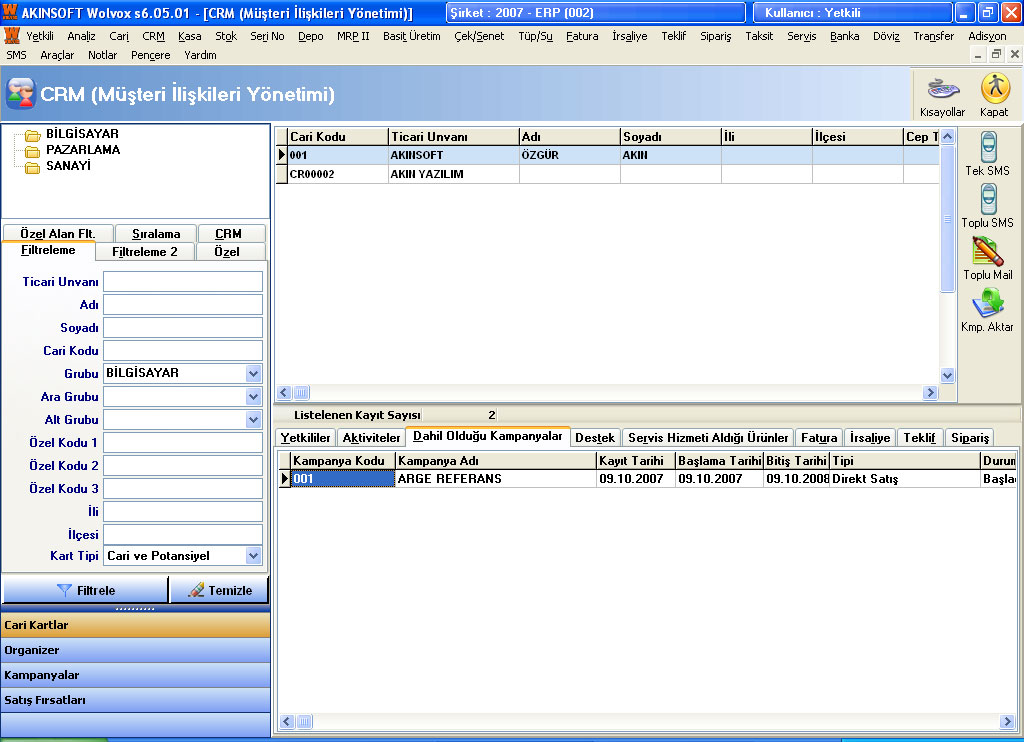This screenshot has height=742, width=1024.
Task: Open the Toplu Mail bulk email icon
Action: [987, 257]
